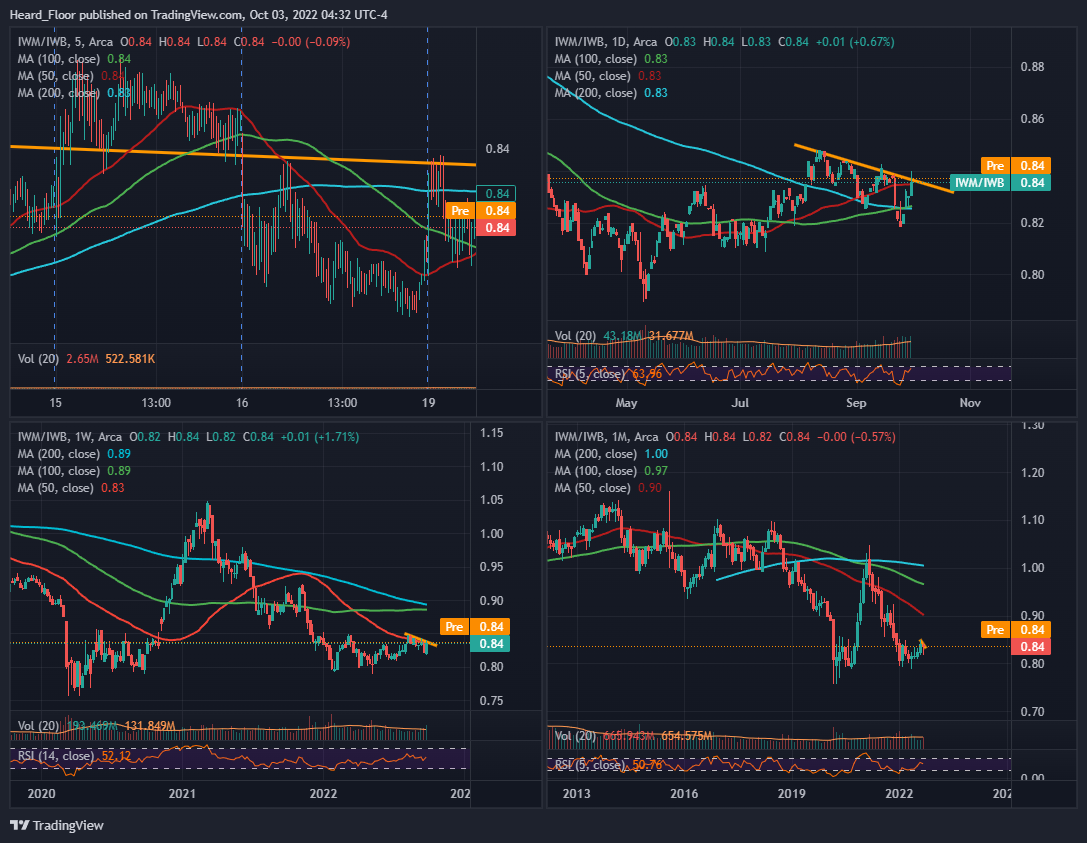Select MA (50, close) 0.90 legend in the monthly chart
Viewport: 1087px width, 843px height.
(608, 488)
